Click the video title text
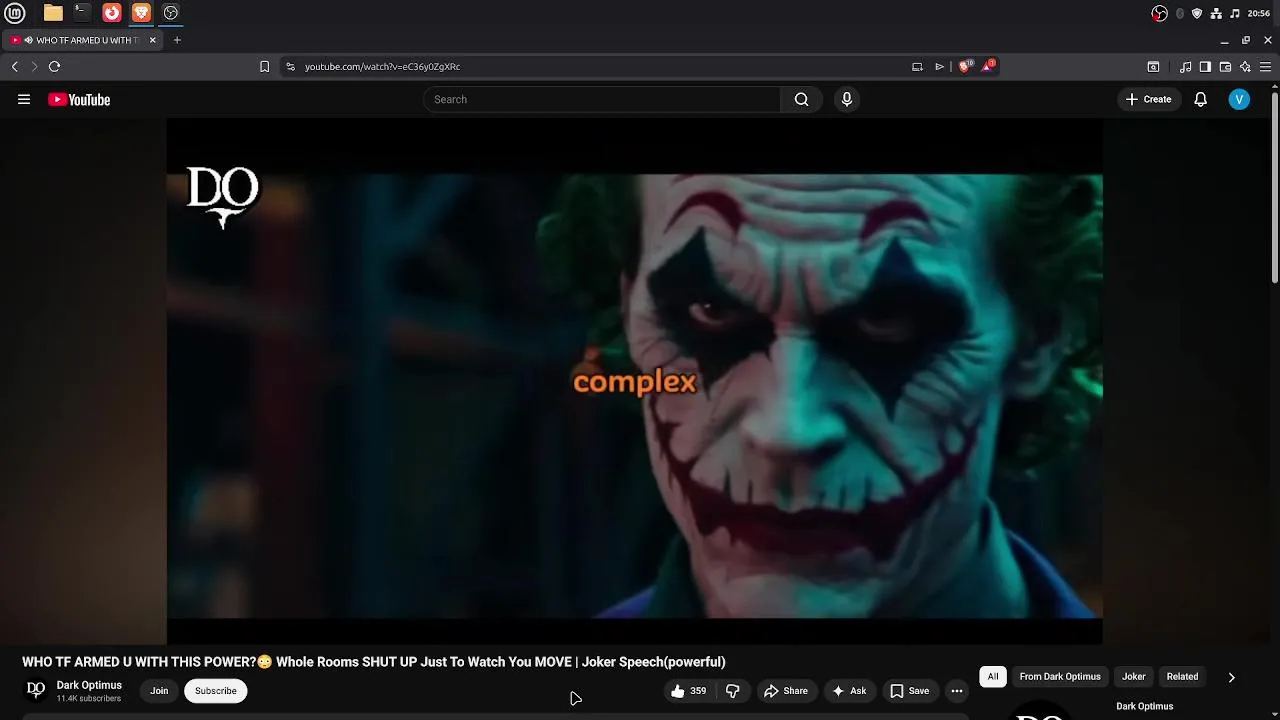1280x720 pixels. click(374, 662)
